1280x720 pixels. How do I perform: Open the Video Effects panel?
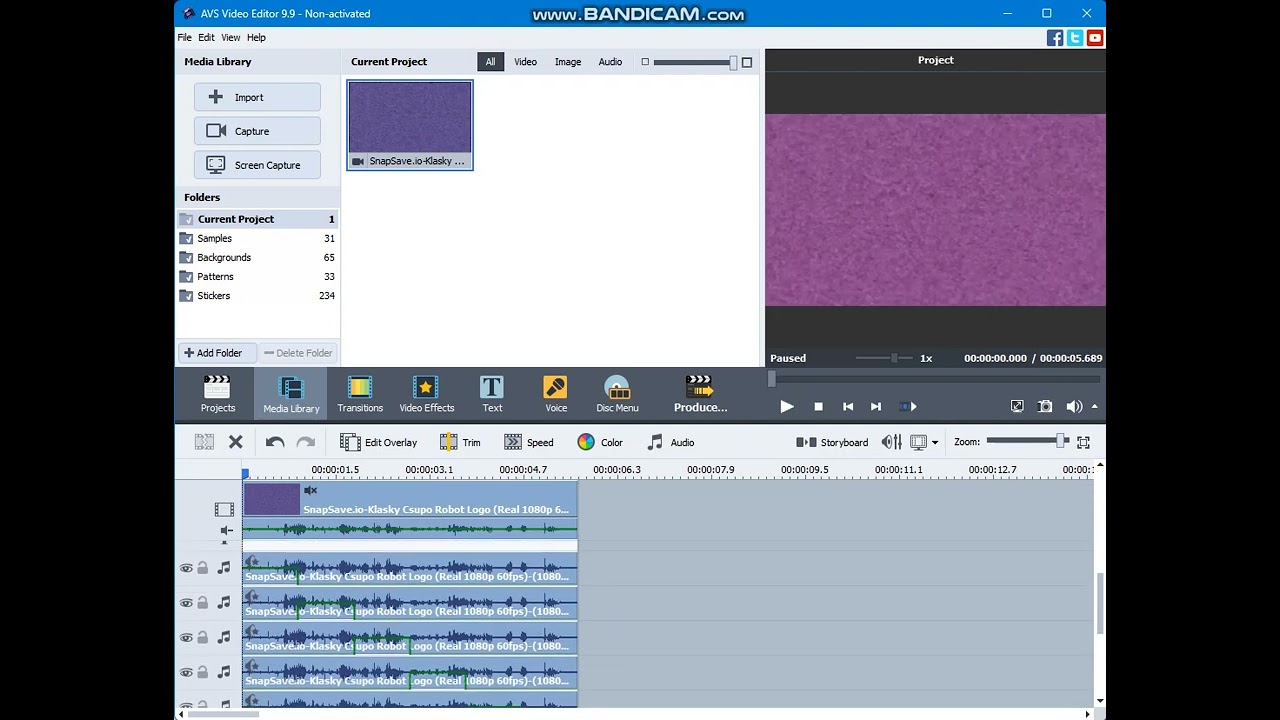click(x=426, y=393)
